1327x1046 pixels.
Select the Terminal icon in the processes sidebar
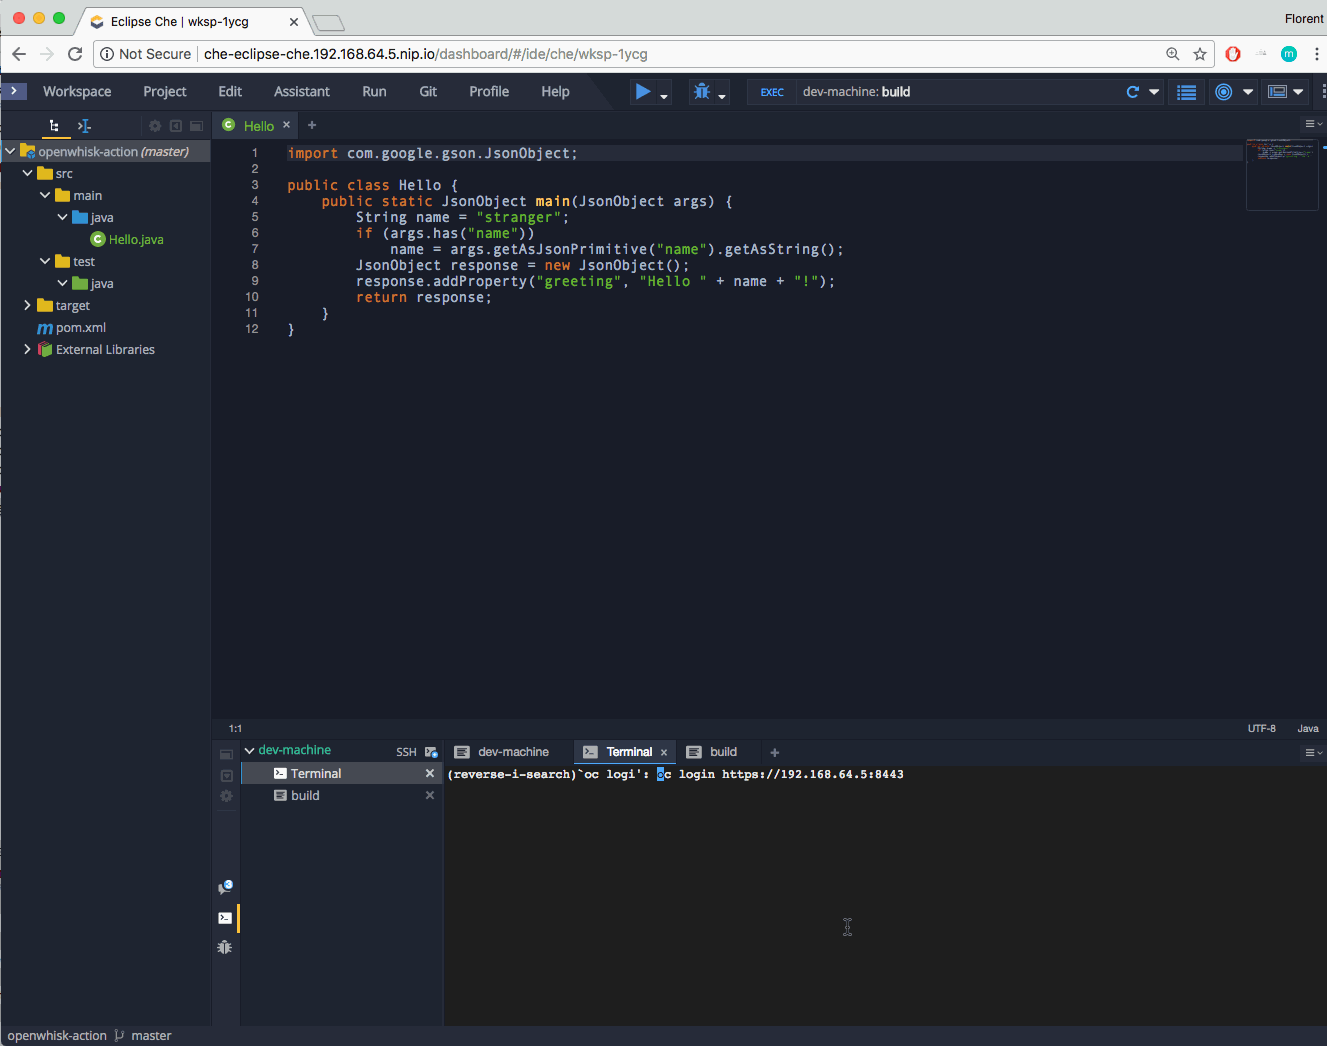click(226, 918)
